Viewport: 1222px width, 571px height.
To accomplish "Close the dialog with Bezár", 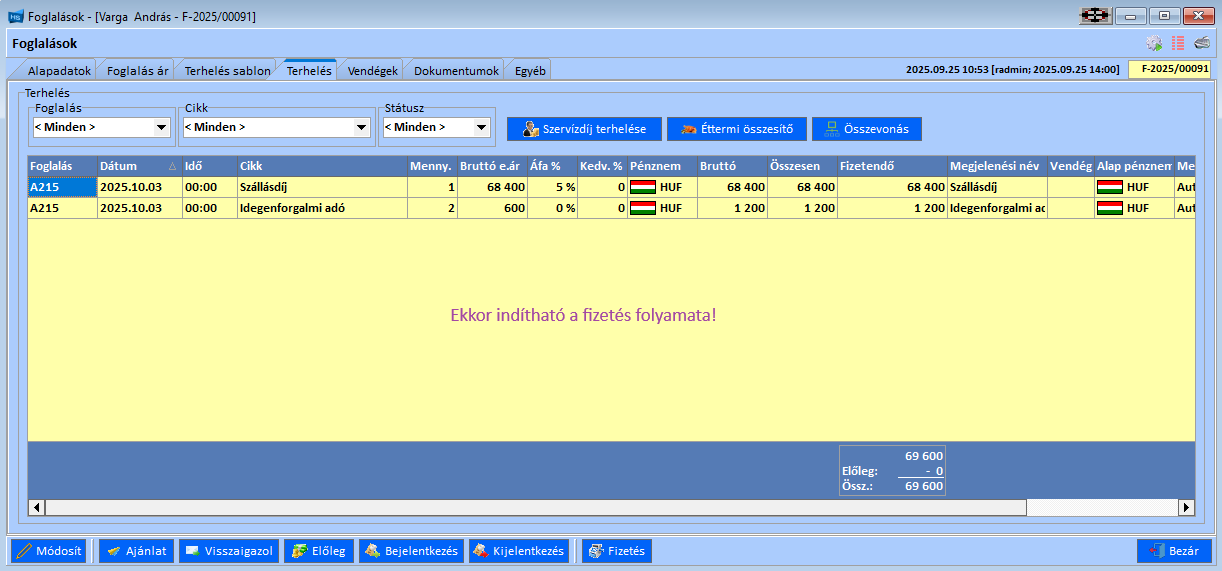I will click(1174, 551).
